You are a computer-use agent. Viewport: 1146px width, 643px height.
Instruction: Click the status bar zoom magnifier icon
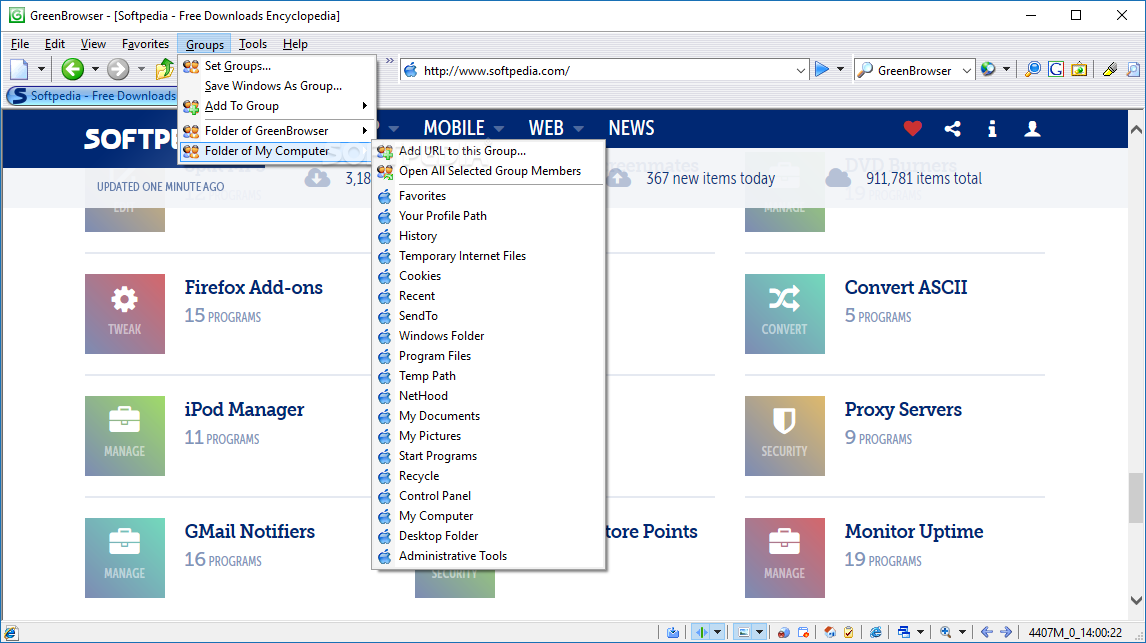pyautogui.click(x=946, y=632)
